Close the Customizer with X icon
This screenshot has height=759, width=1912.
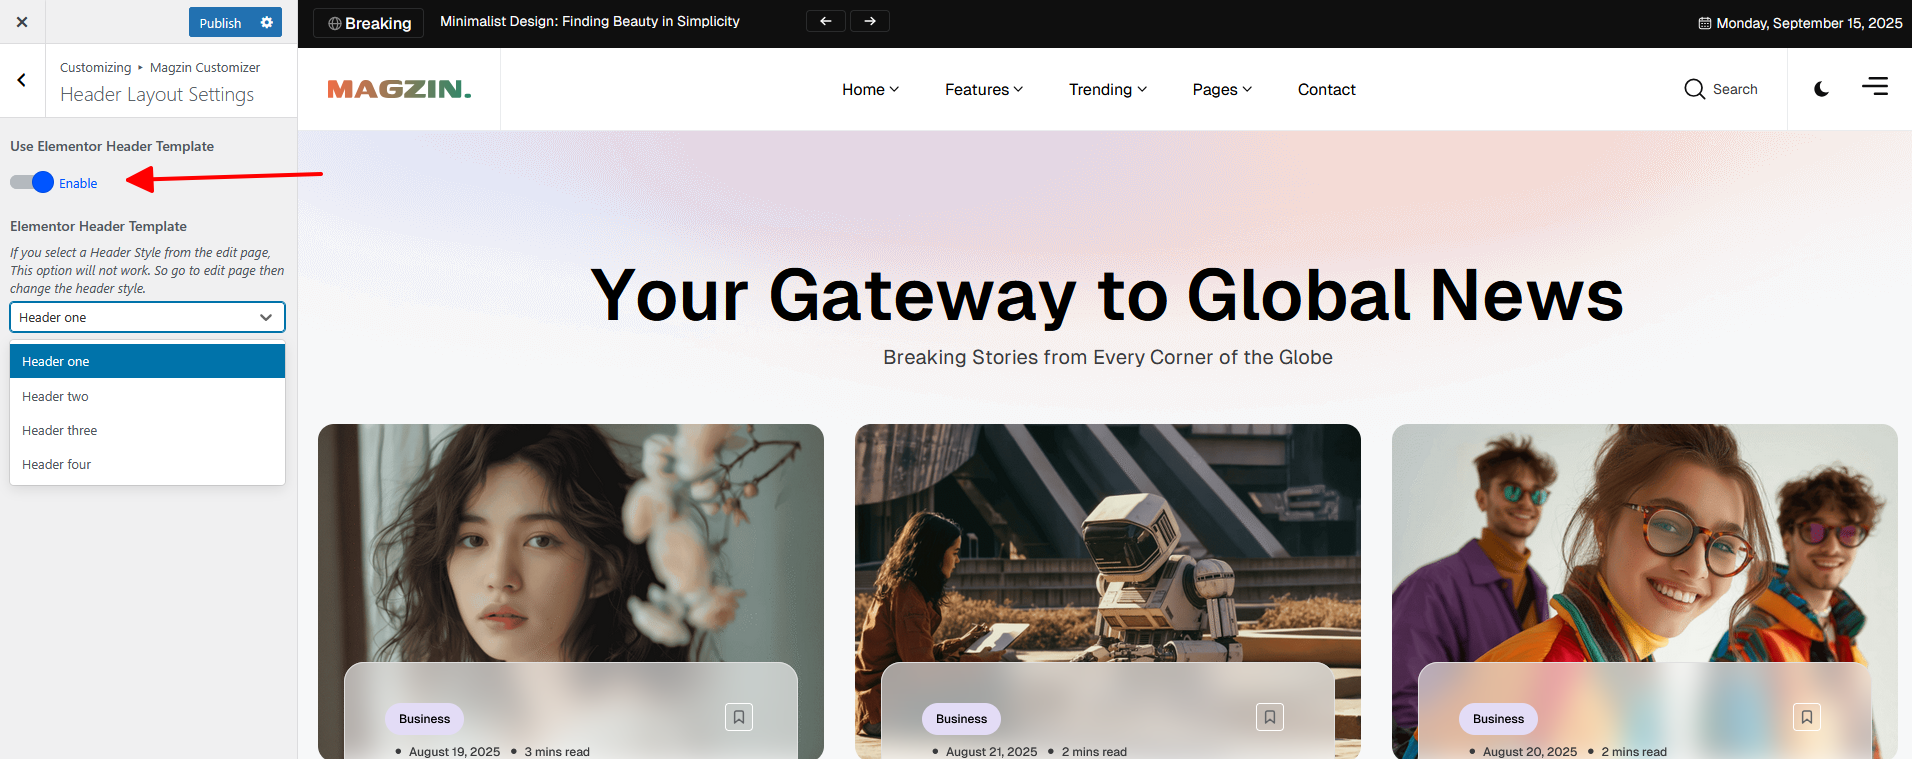22,22
